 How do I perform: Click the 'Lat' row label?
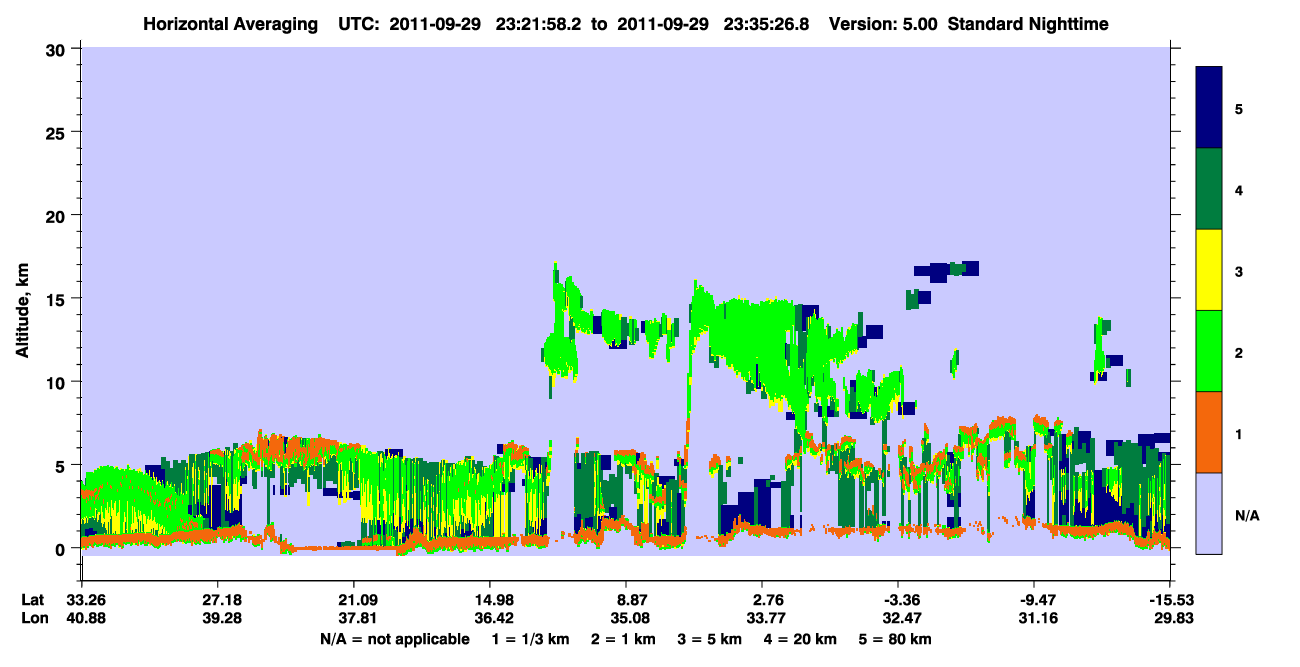(32, 600)
